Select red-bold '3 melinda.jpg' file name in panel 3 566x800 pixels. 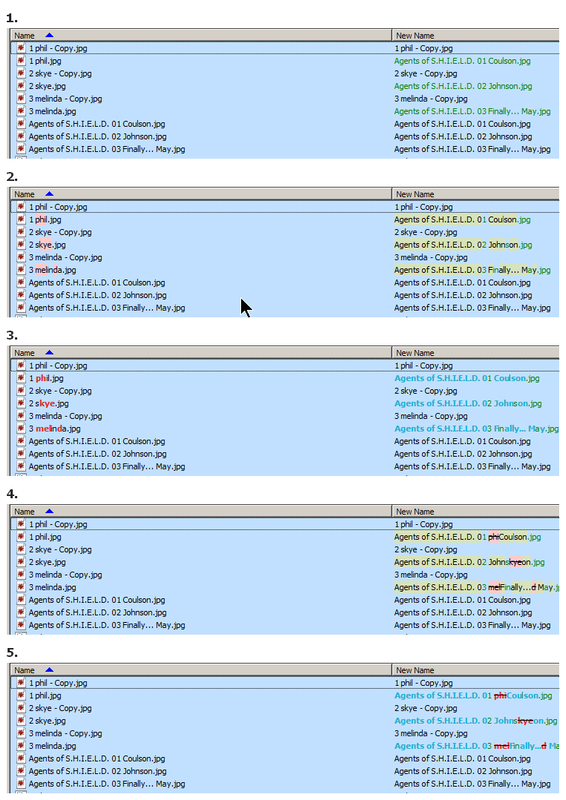55,429
